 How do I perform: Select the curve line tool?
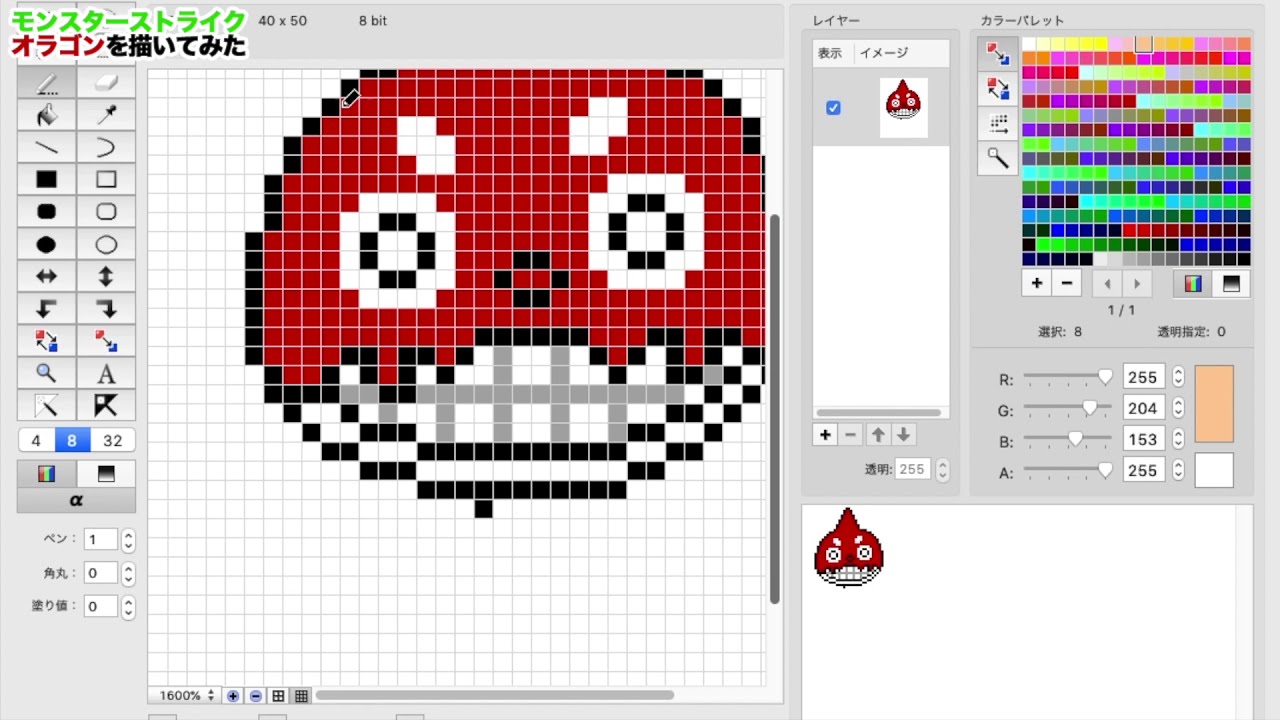point(106,148)
